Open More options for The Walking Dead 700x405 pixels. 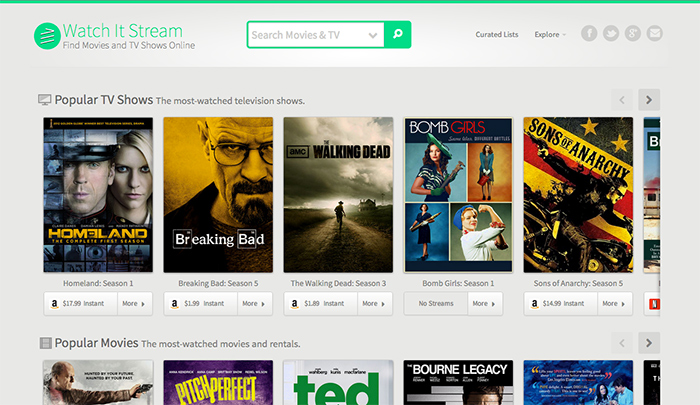(375, 304)
